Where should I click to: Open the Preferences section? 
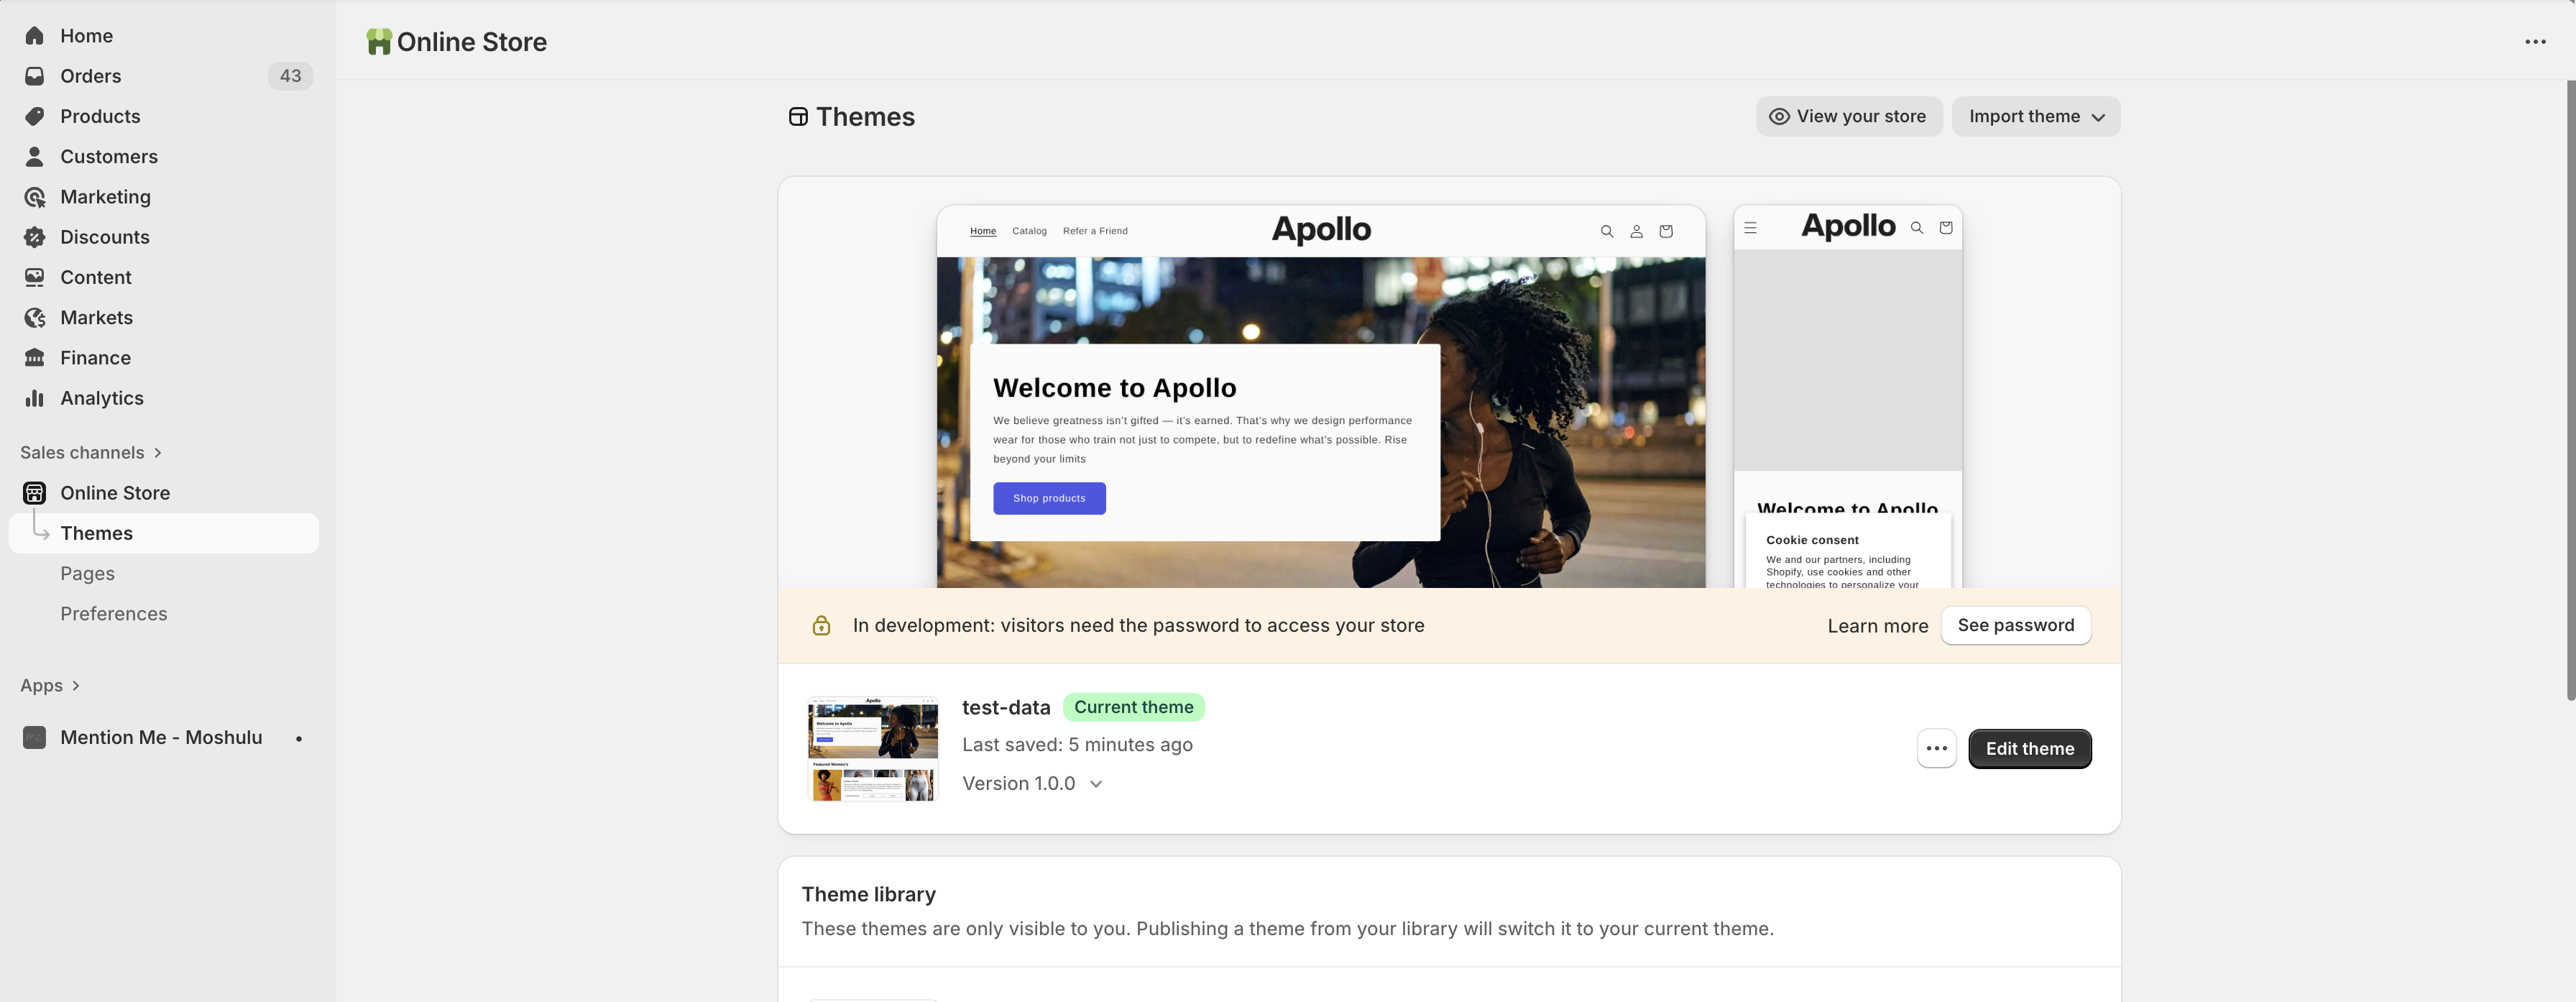coord(113,613)
